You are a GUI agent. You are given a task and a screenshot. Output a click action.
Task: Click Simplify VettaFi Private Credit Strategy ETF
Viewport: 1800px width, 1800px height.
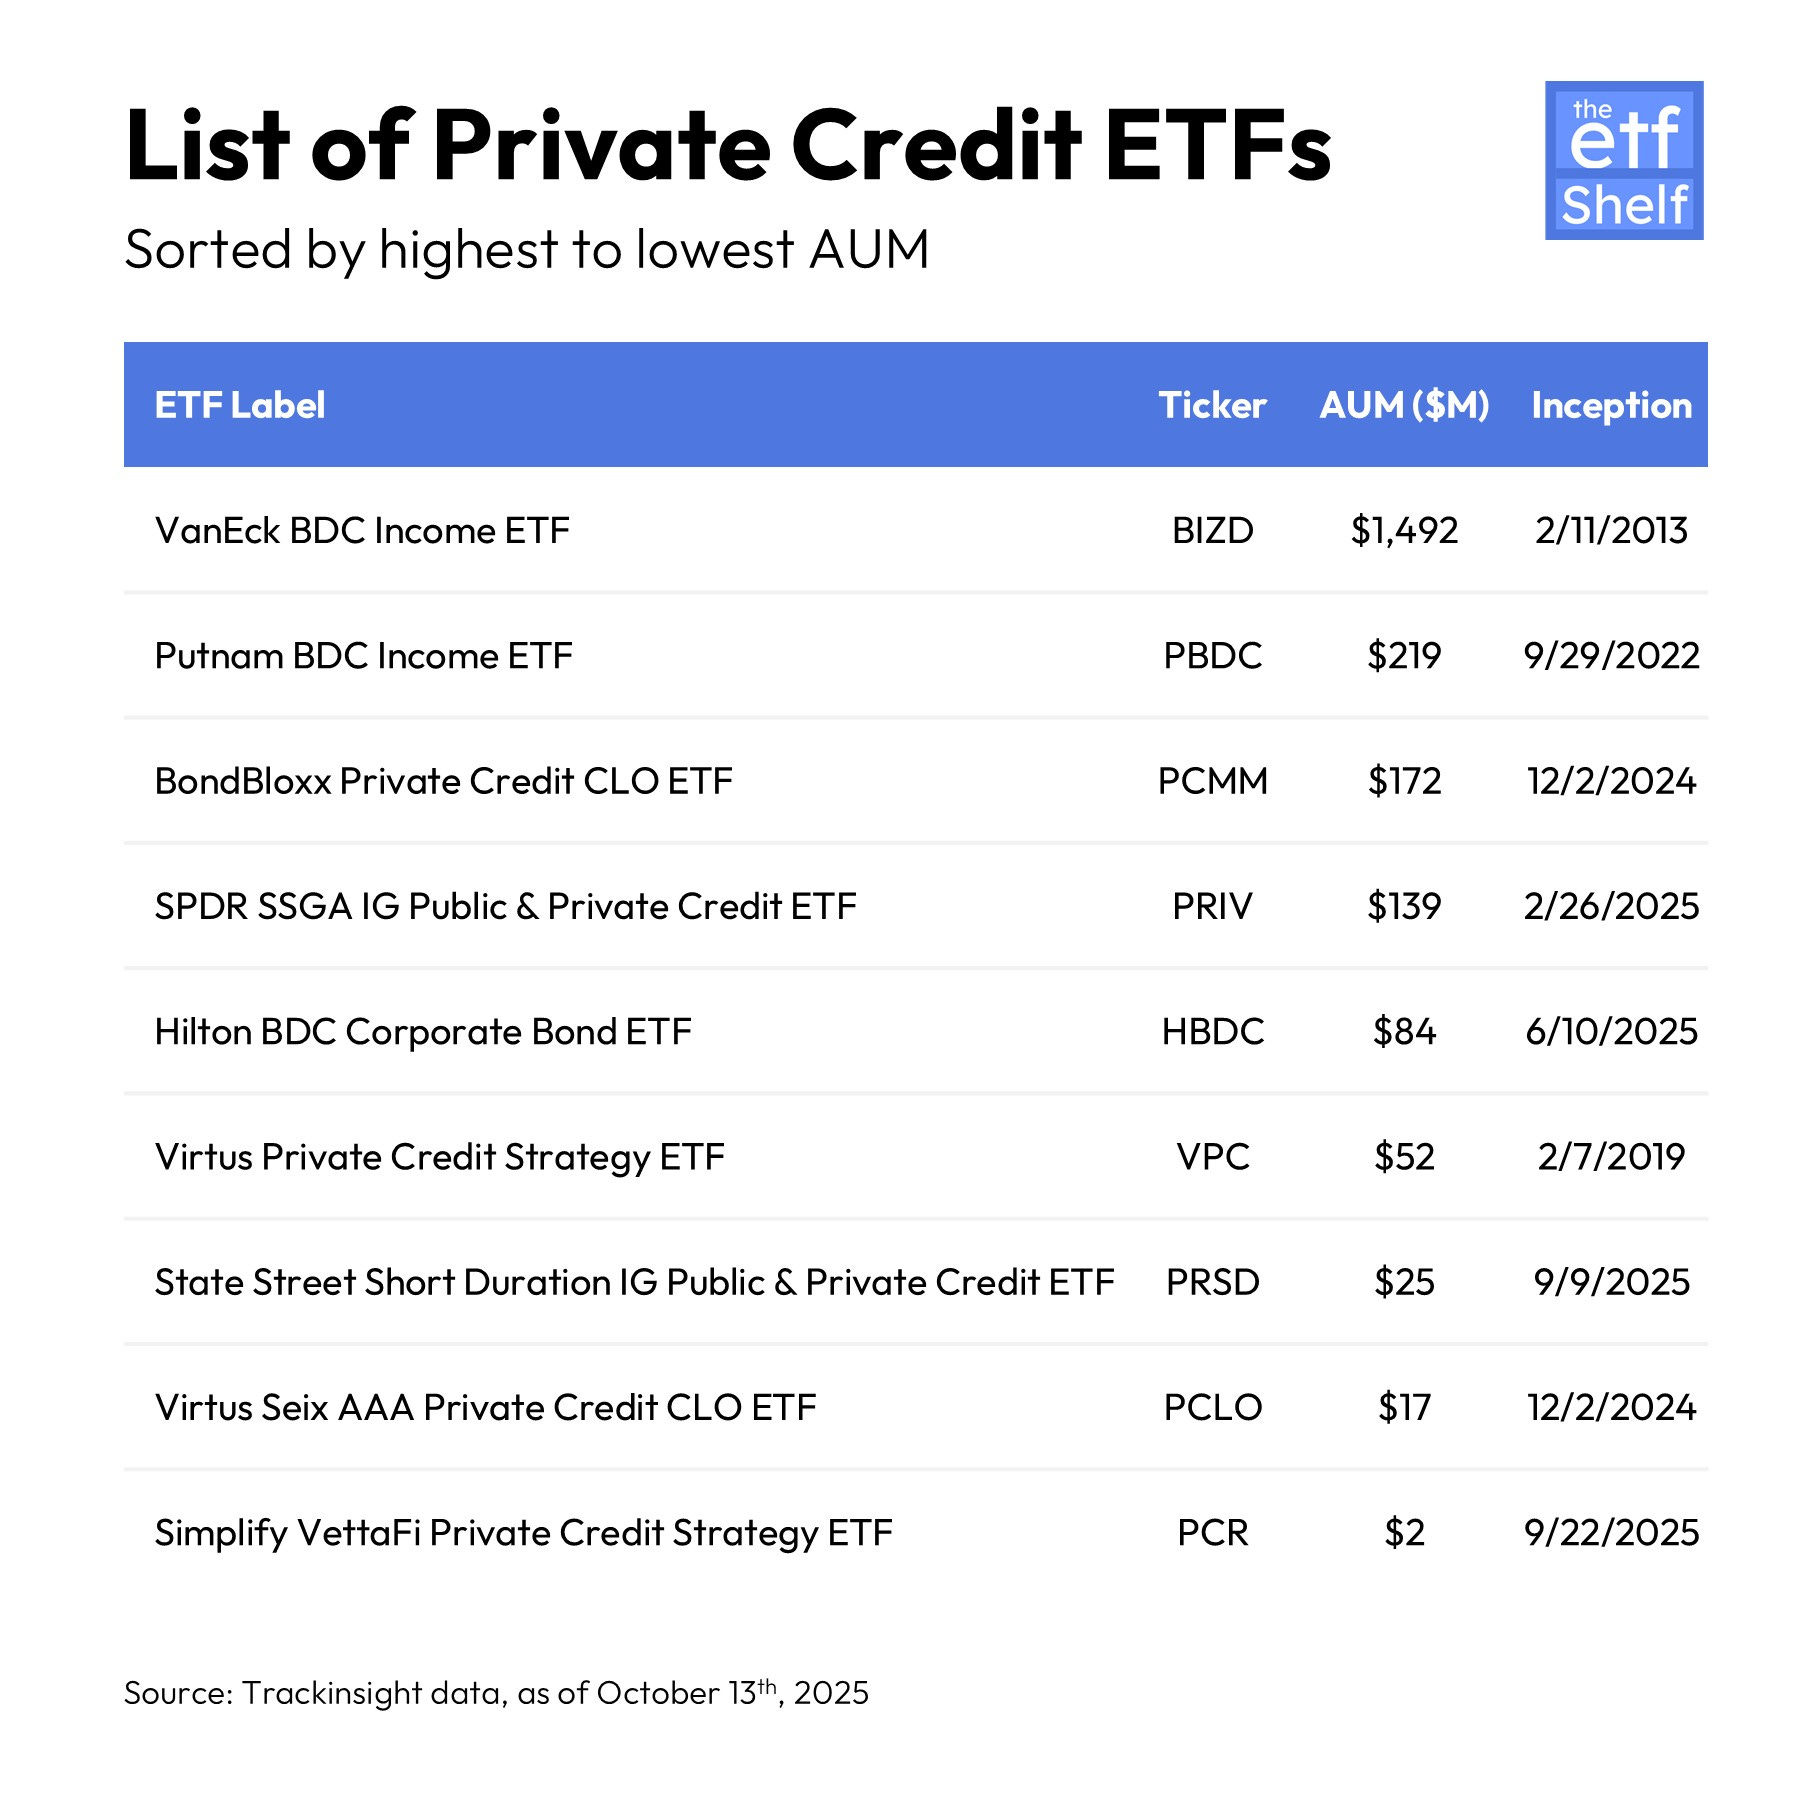[524, 1533]
